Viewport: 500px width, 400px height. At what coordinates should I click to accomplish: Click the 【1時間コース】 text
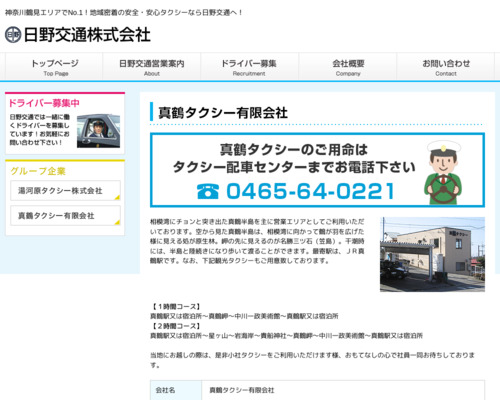point(176,306)
